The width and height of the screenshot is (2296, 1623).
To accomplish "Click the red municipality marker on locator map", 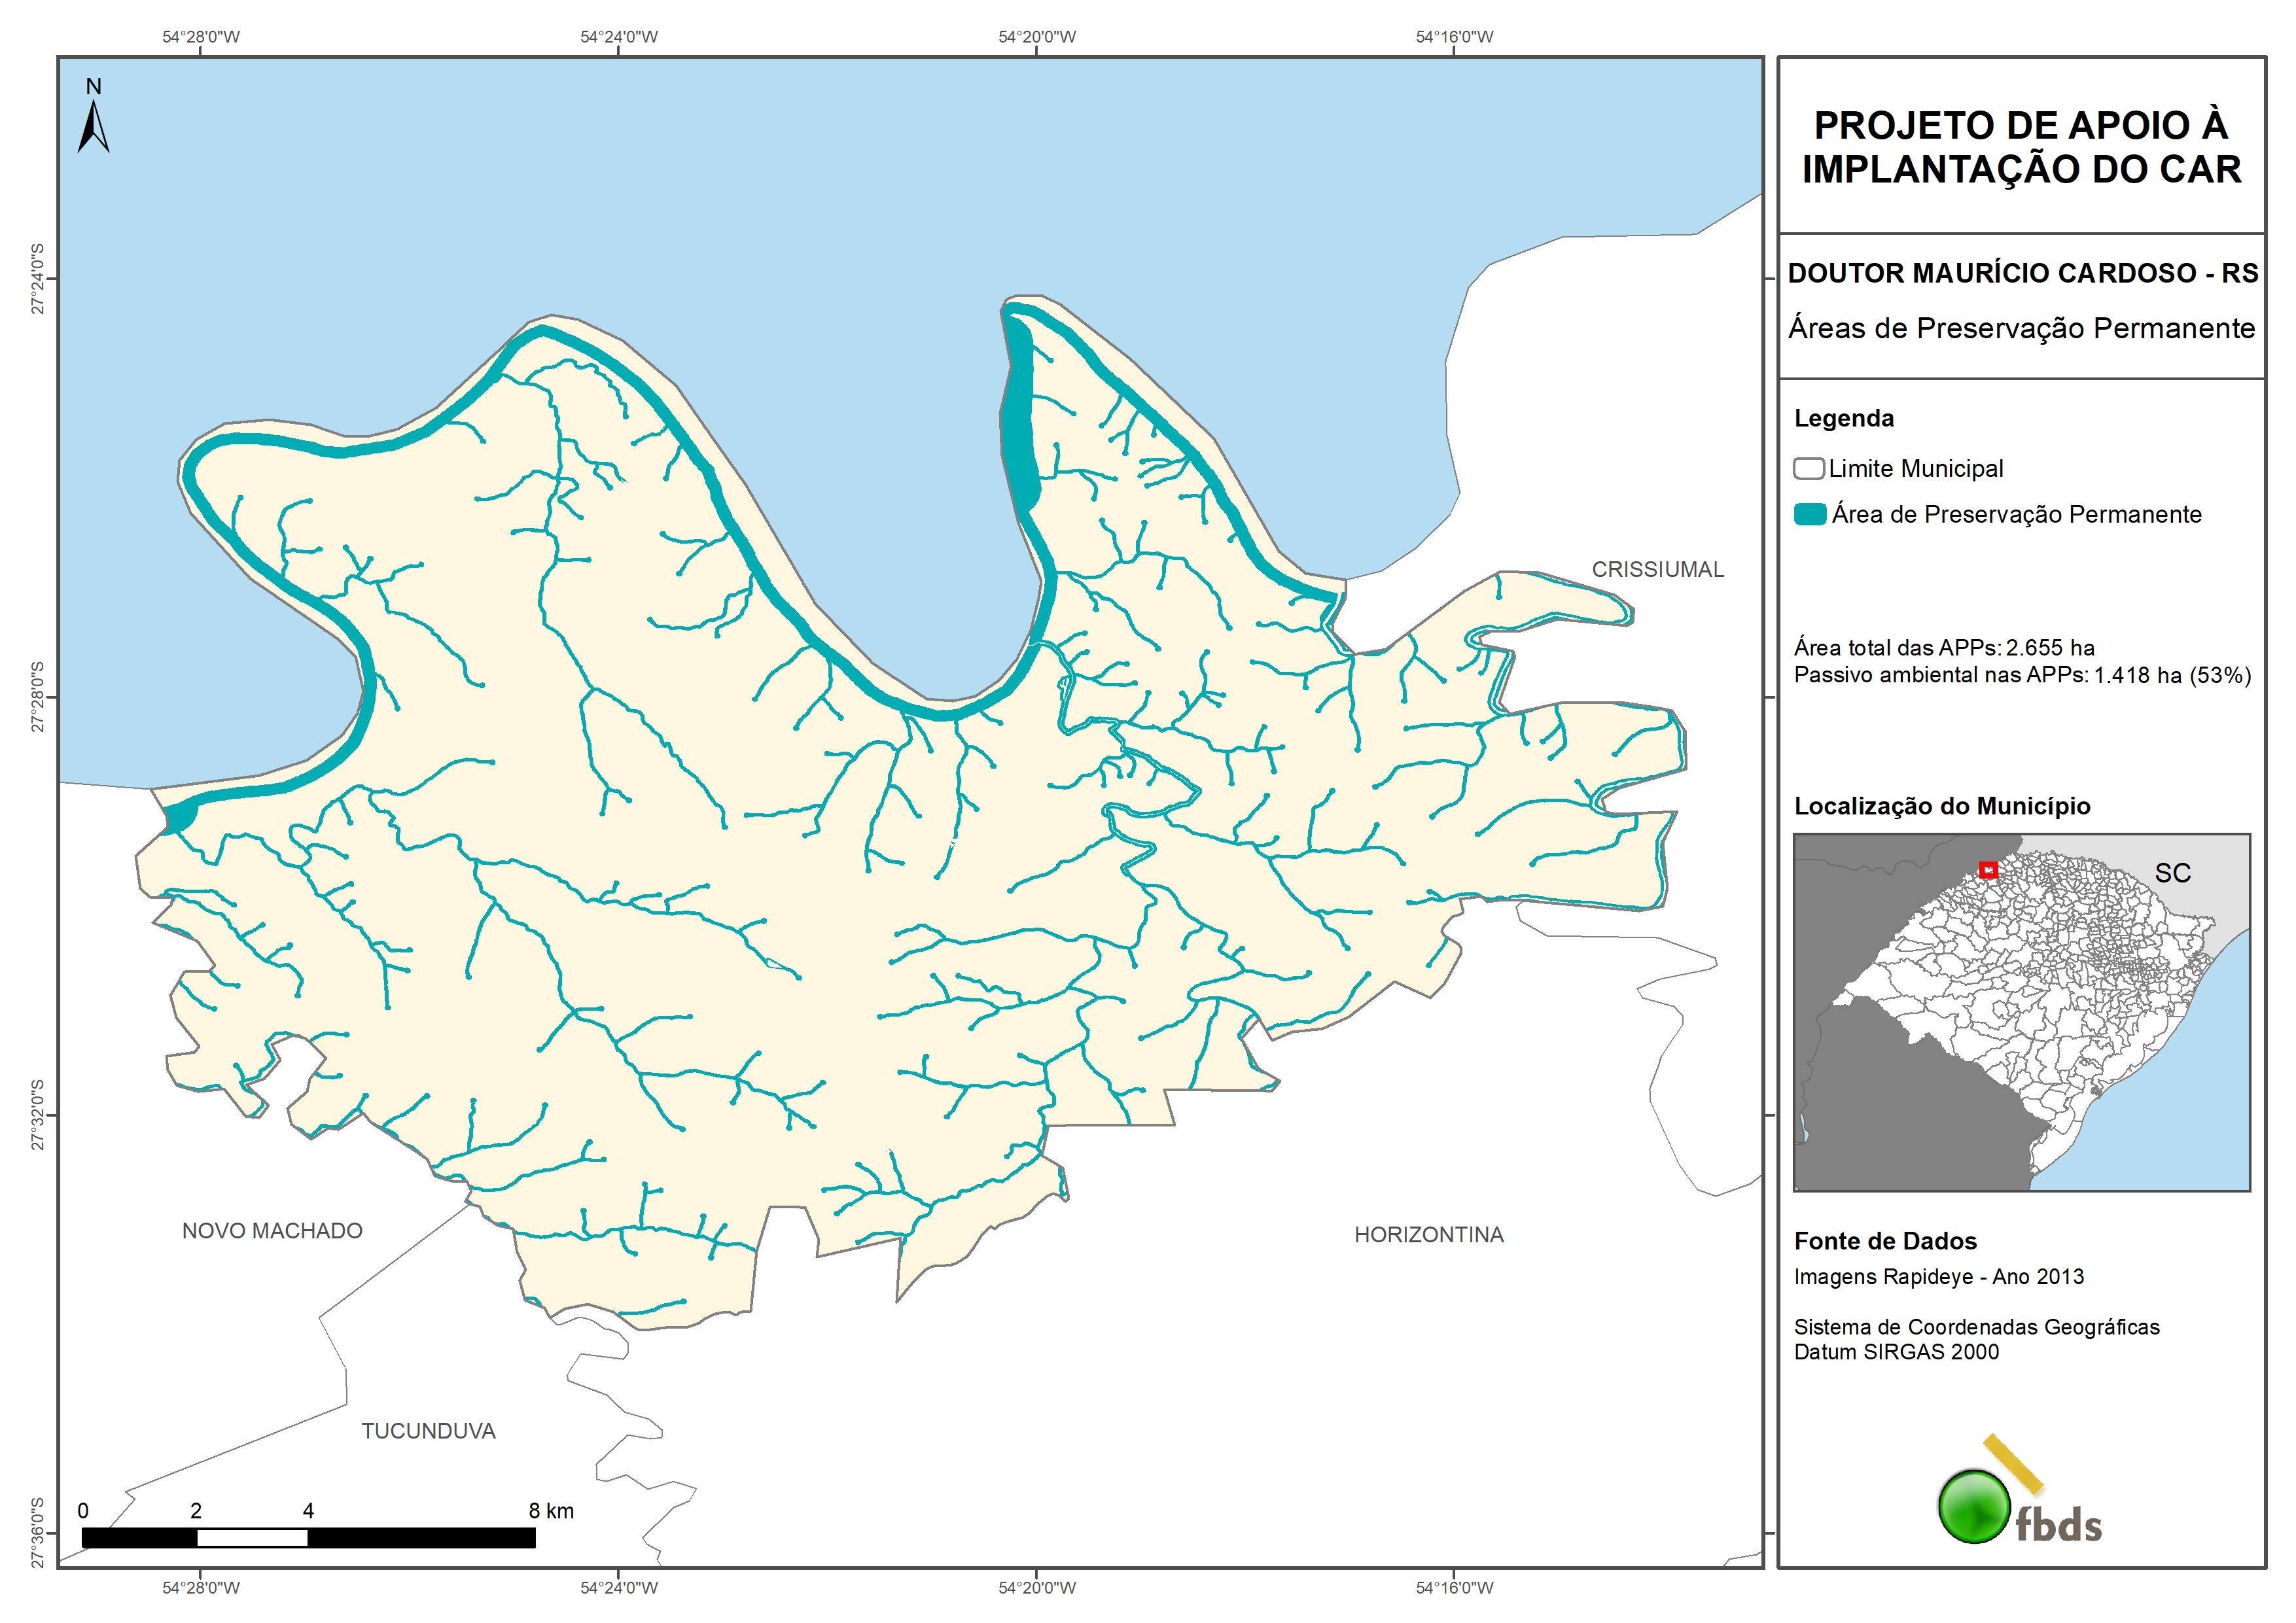I will pos(1988,870).
